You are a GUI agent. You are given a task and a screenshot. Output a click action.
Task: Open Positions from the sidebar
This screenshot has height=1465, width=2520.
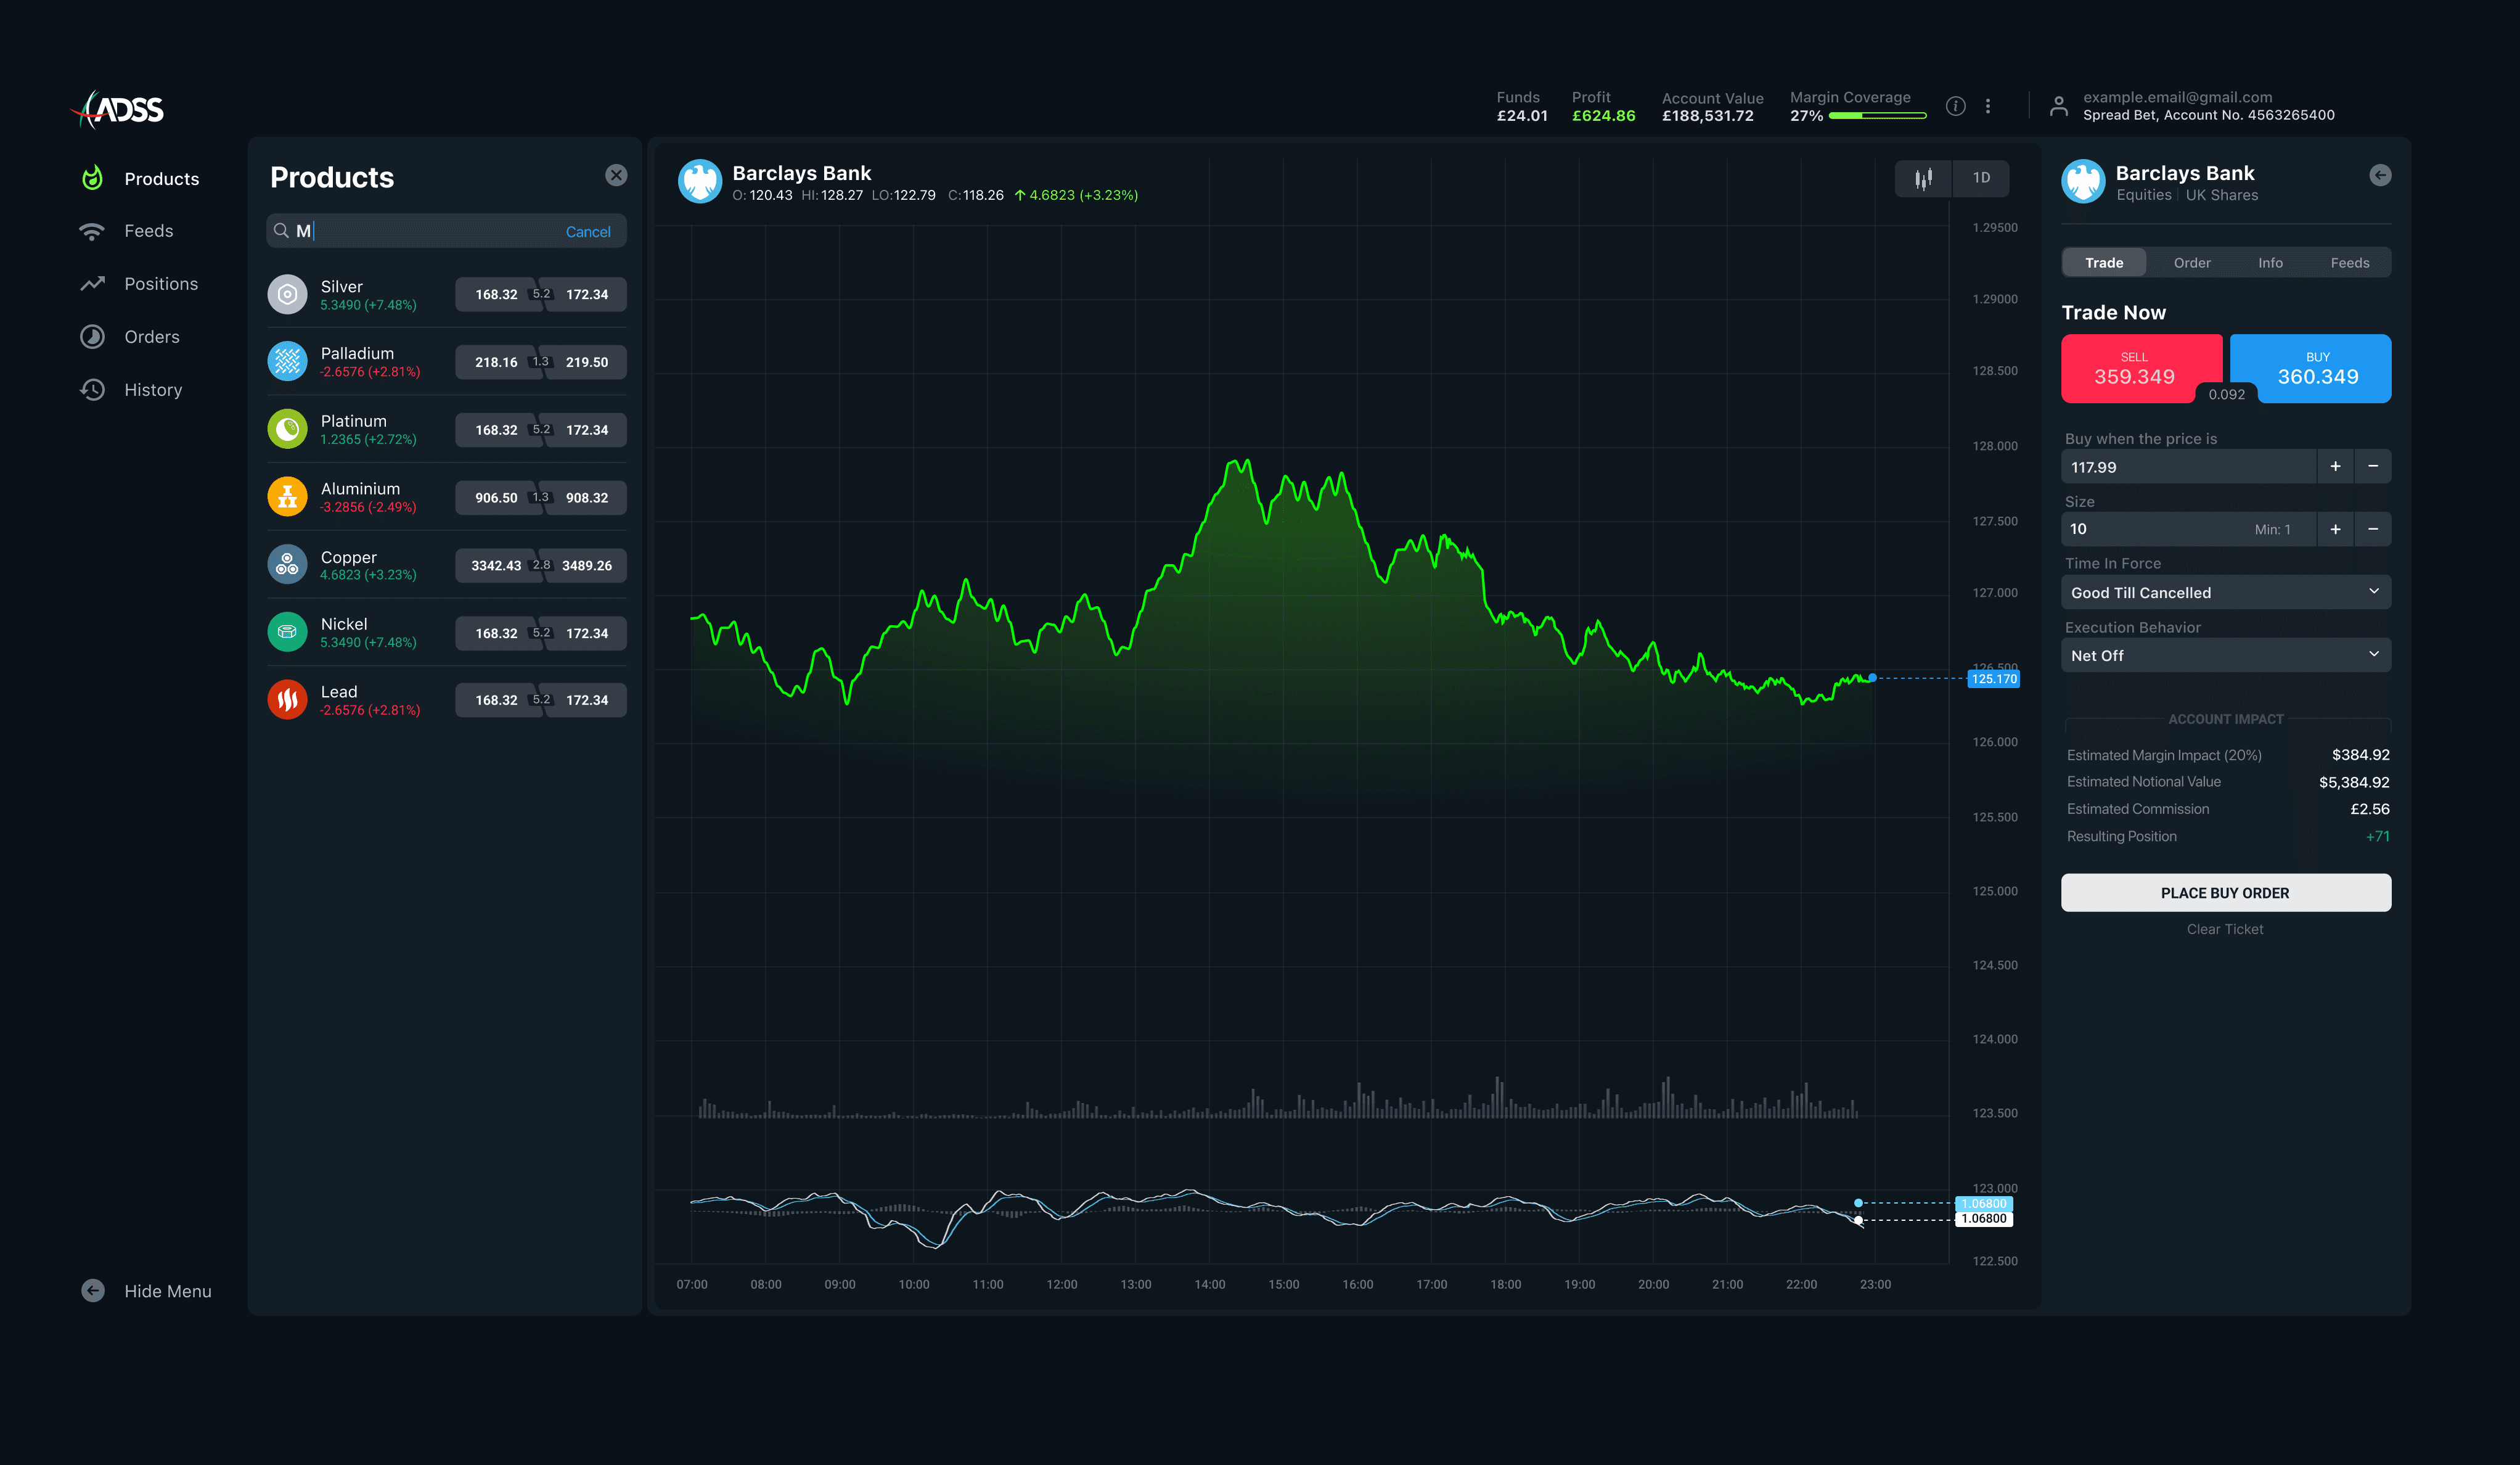160,284
